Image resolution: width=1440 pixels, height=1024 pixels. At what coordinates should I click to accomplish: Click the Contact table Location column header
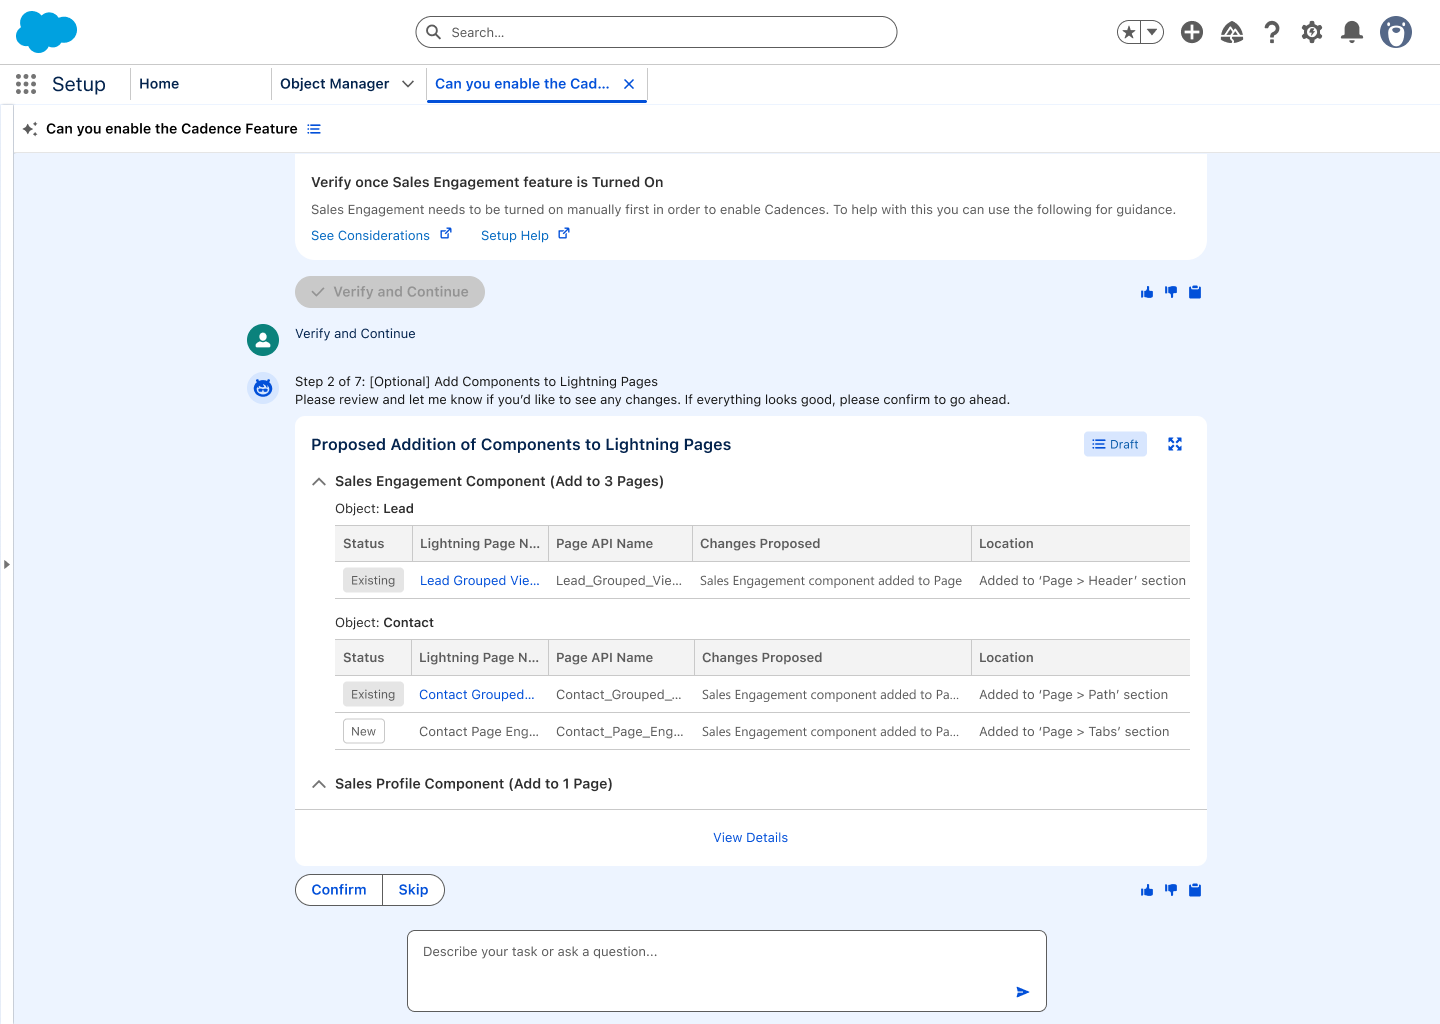[1080, 658]
